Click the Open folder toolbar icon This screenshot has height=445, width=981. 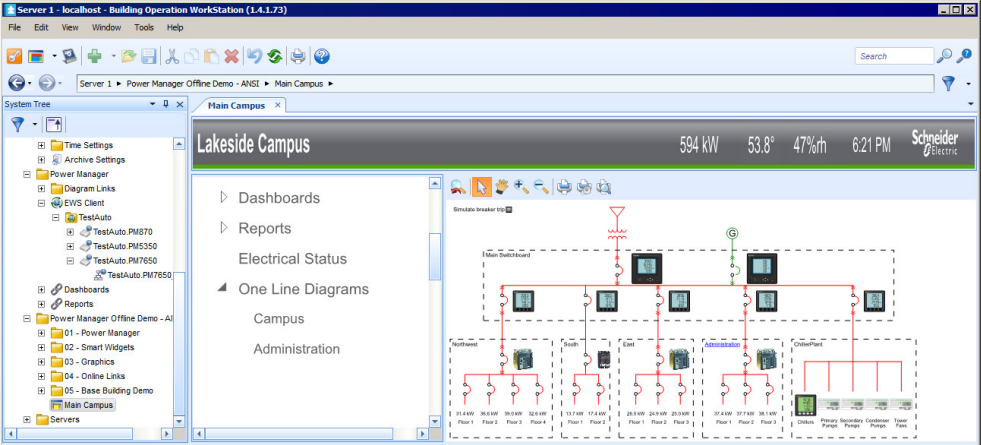(129, 56)
